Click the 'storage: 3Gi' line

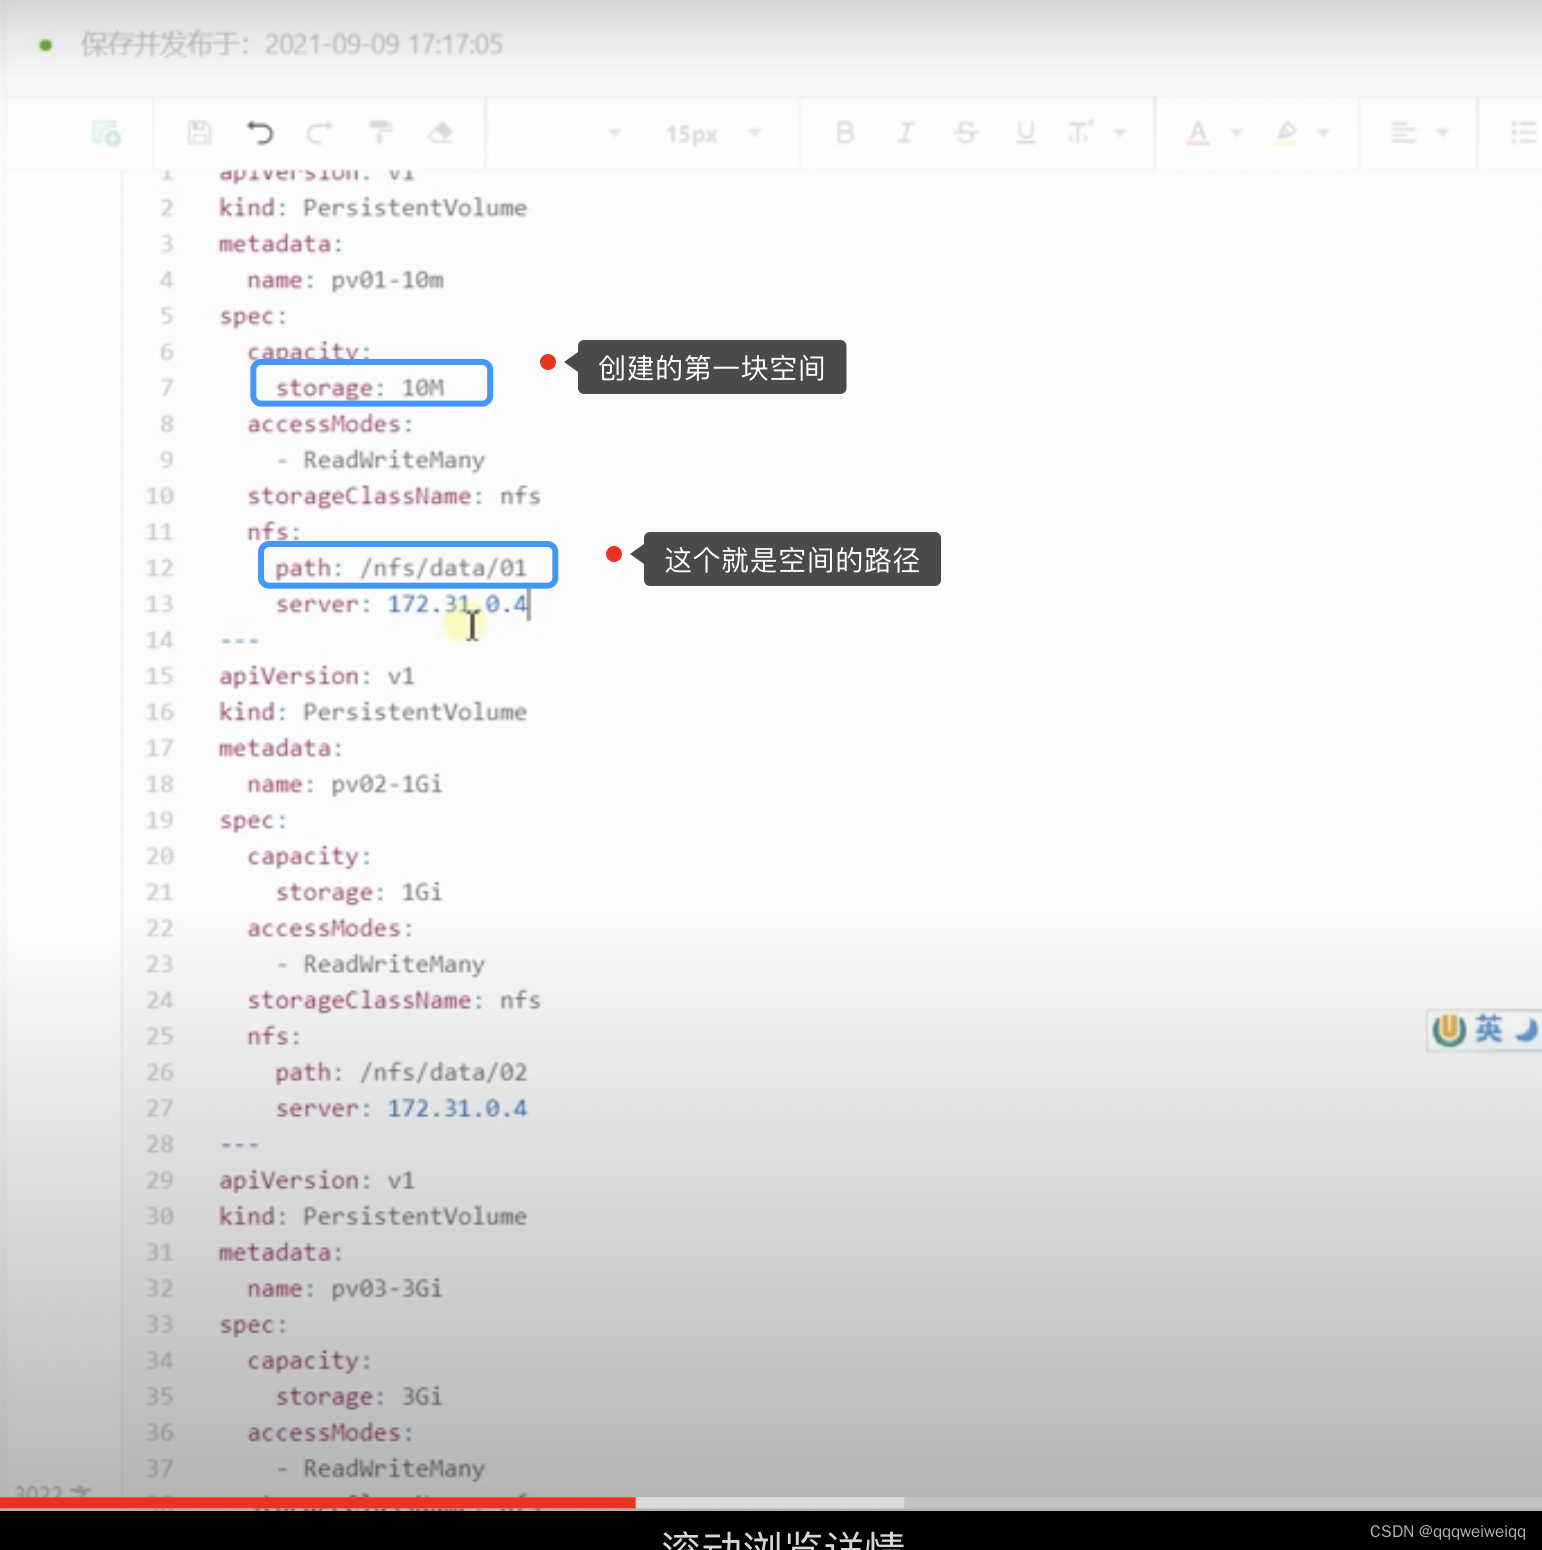[x=359, y=1396]
